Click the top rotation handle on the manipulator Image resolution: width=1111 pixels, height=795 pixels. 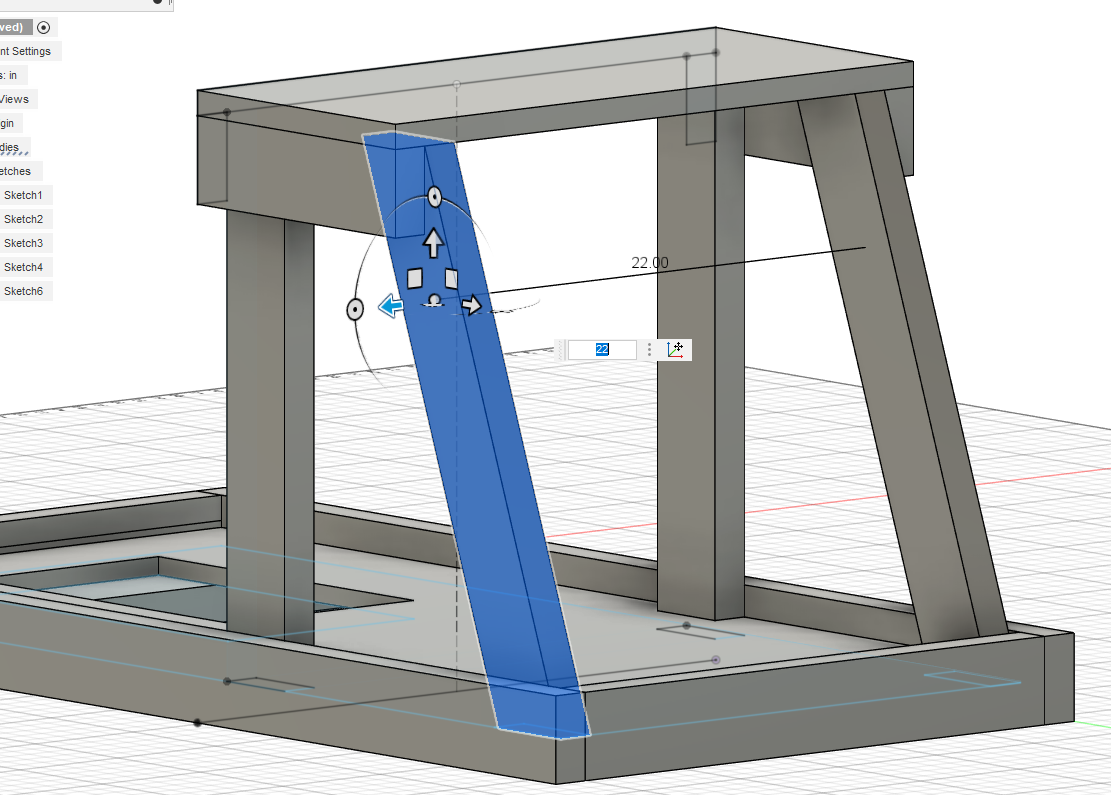435,196
